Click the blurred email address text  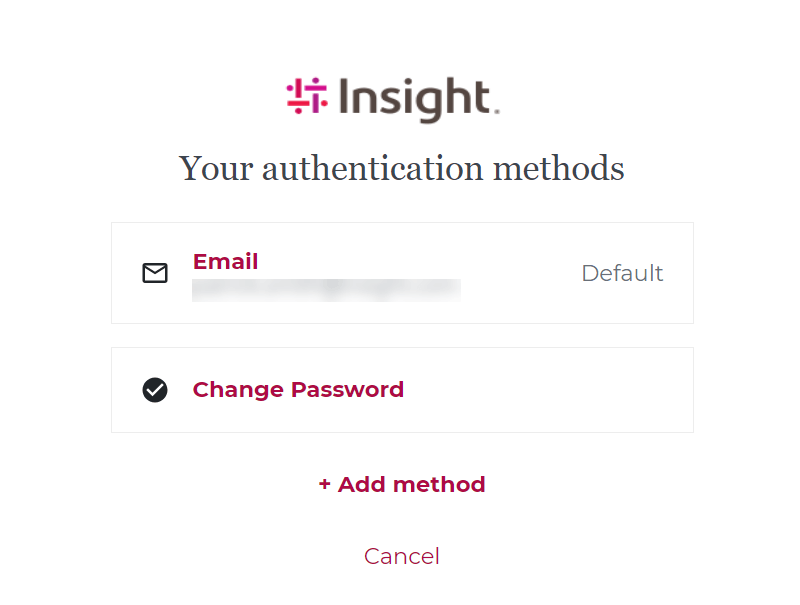point(326,291)
